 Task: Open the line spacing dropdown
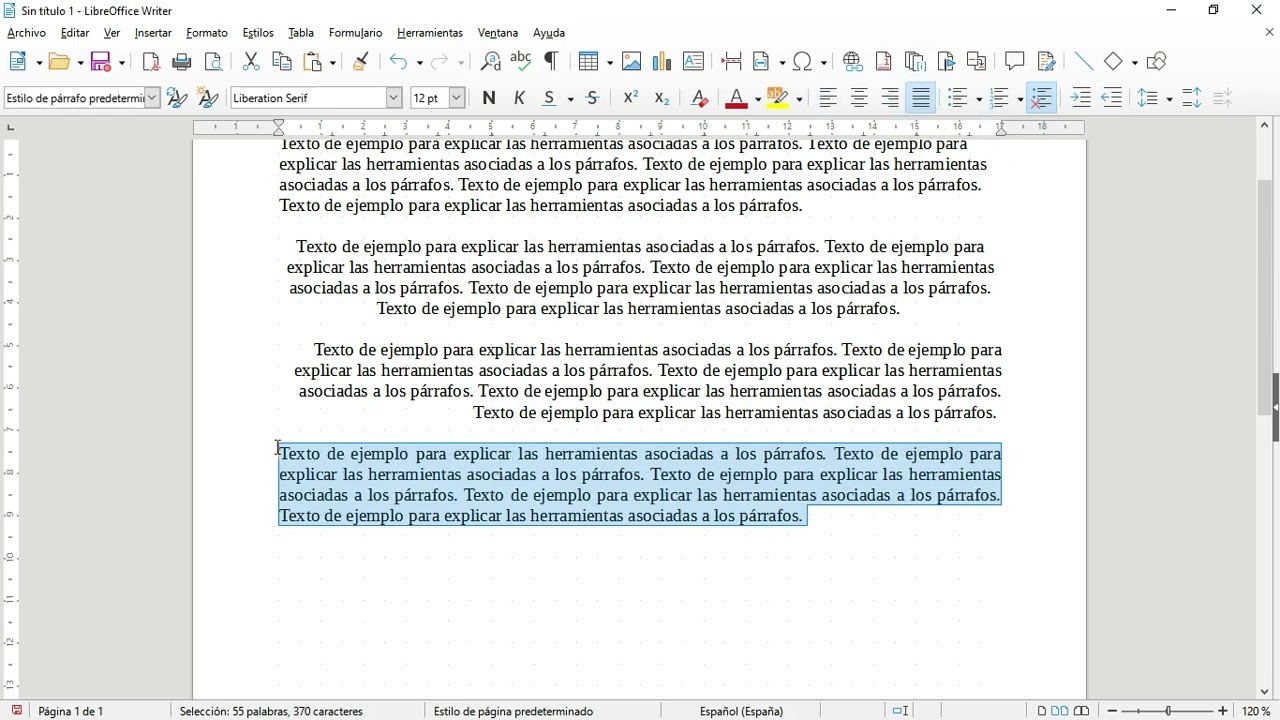(1169, 99)
